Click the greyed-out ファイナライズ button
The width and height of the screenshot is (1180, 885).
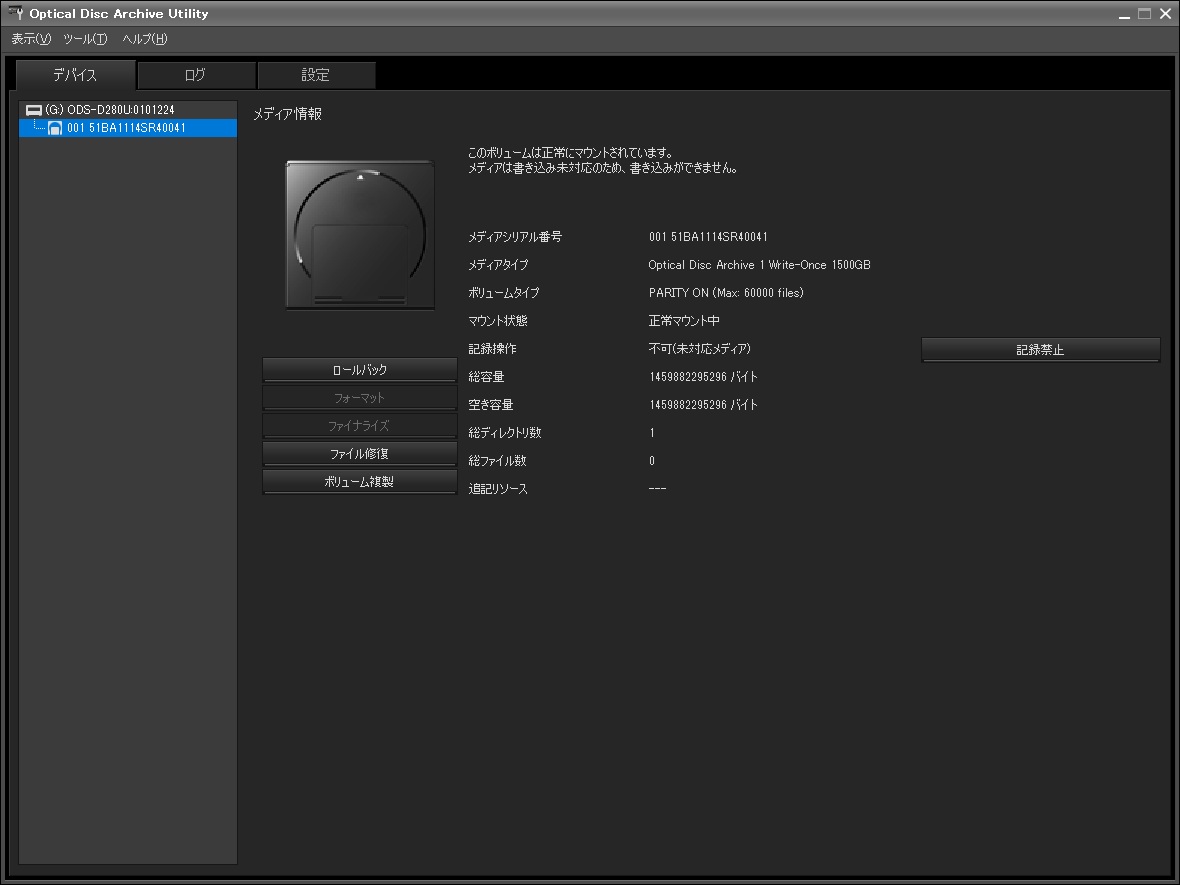tap(360, 426)
